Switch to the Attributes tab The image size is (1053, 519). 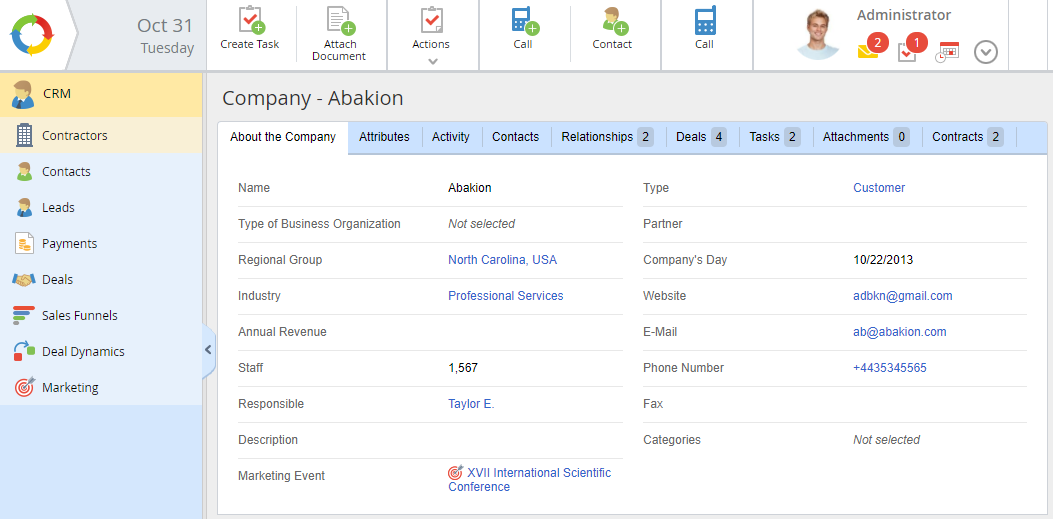pyautogui.click(x=384, y=137)
